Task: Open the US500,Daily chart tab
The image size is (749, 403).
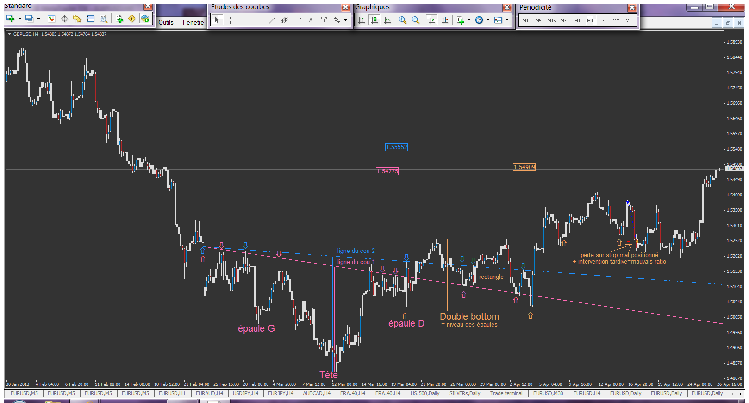Action: click(x=424, y=393)
